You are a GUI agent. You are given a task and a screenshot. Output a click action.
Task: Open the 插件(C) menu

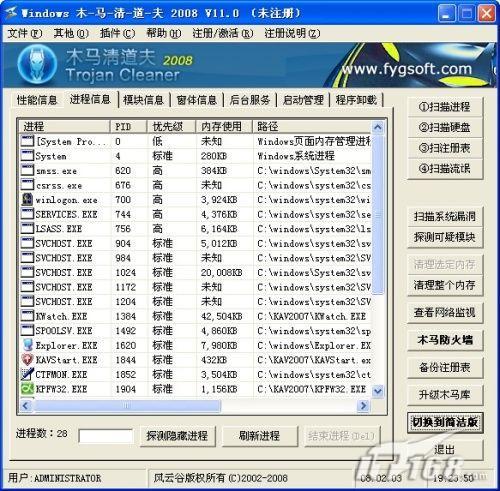(117, 33)
